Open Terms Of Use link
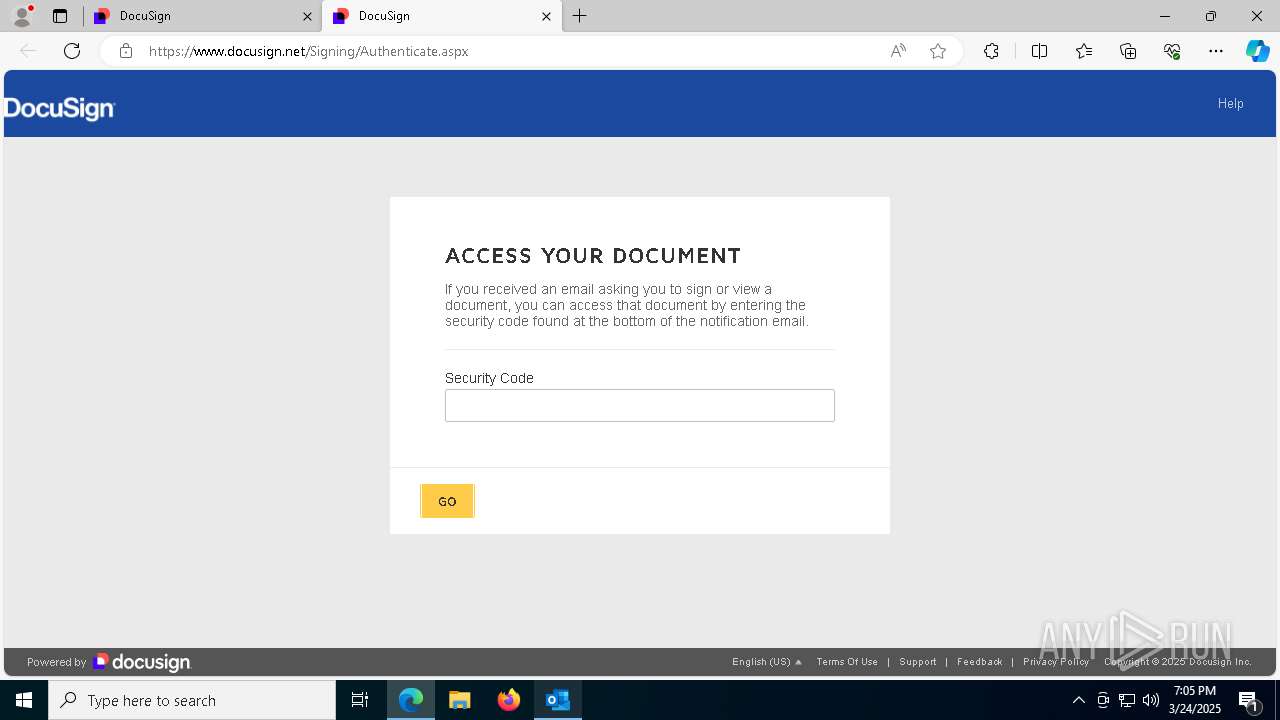The image size is (1280, 720). pyautogui.click(x=847, y=662)
